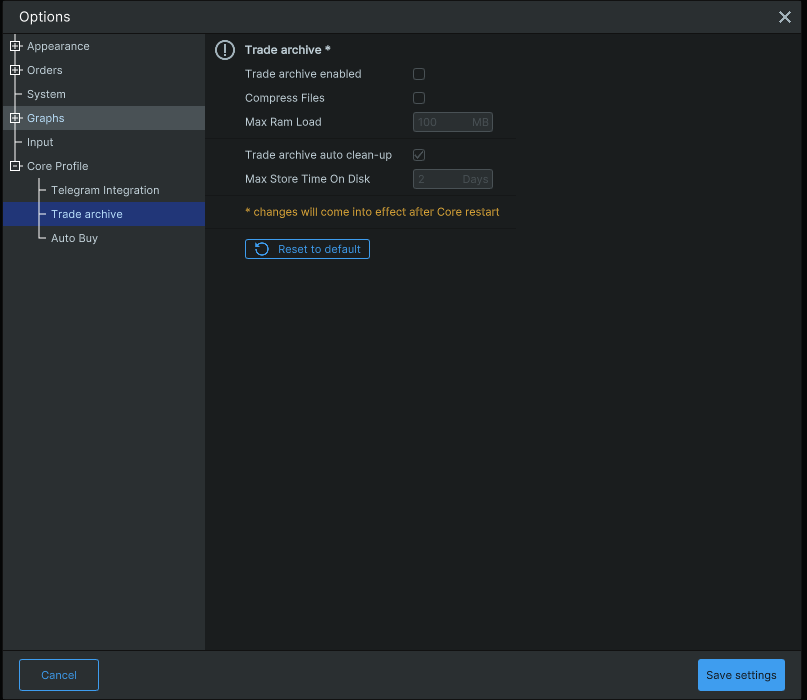Close the Options dialog with the X
Image resolution: width=807 pixels, height=700 pixels.
784,17
